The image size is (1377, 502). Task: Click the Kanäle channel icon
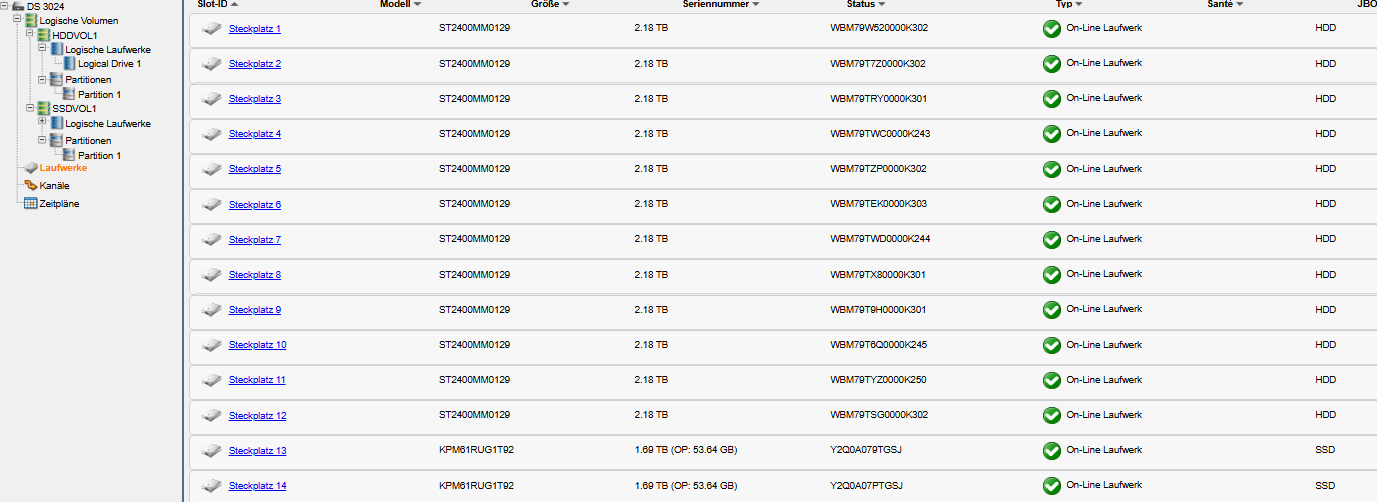[31, 185]
